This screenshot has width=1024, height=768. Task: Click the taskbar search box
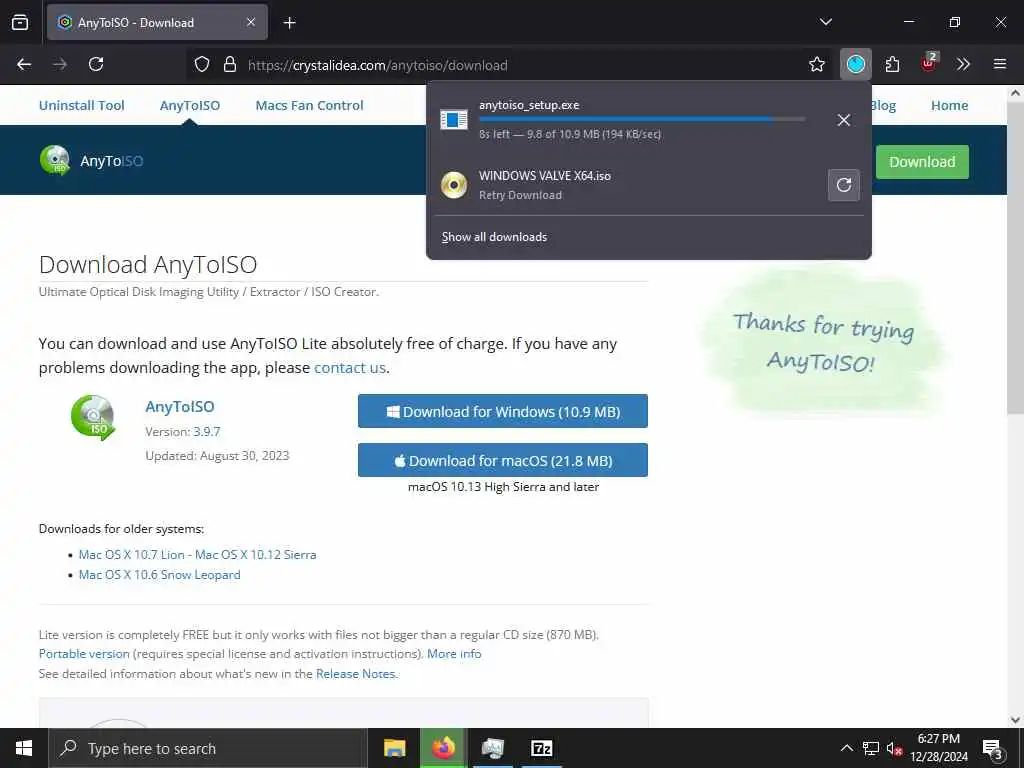coord(208,748)
